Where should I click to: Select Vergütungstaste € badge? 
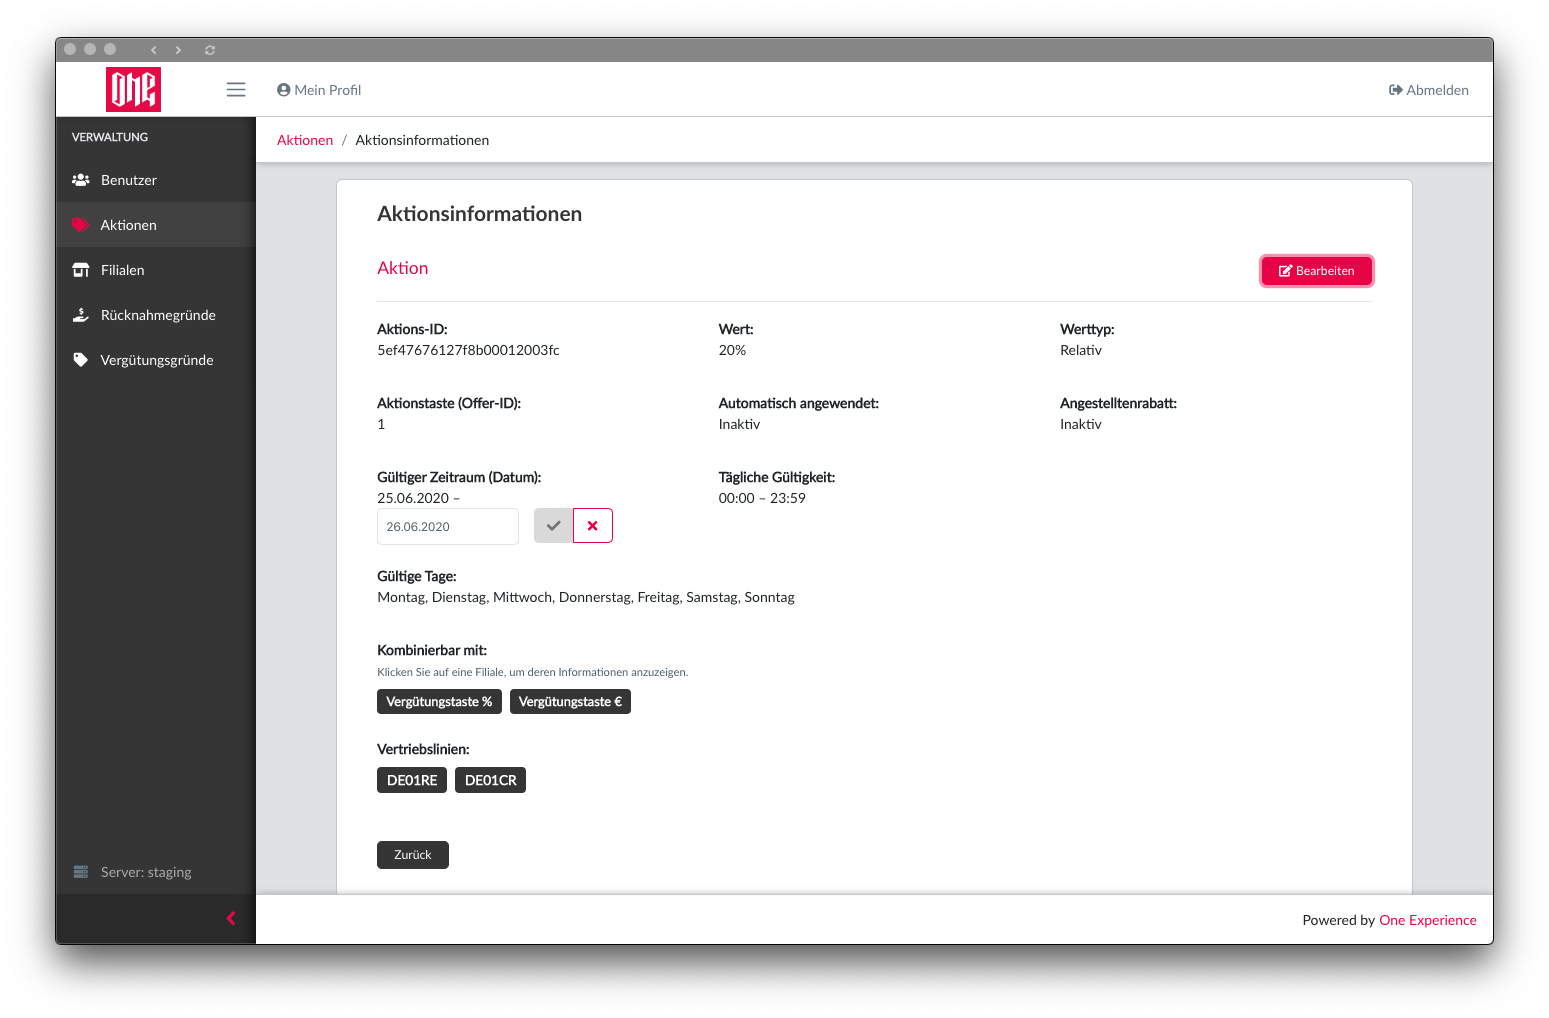coord(570,702)
